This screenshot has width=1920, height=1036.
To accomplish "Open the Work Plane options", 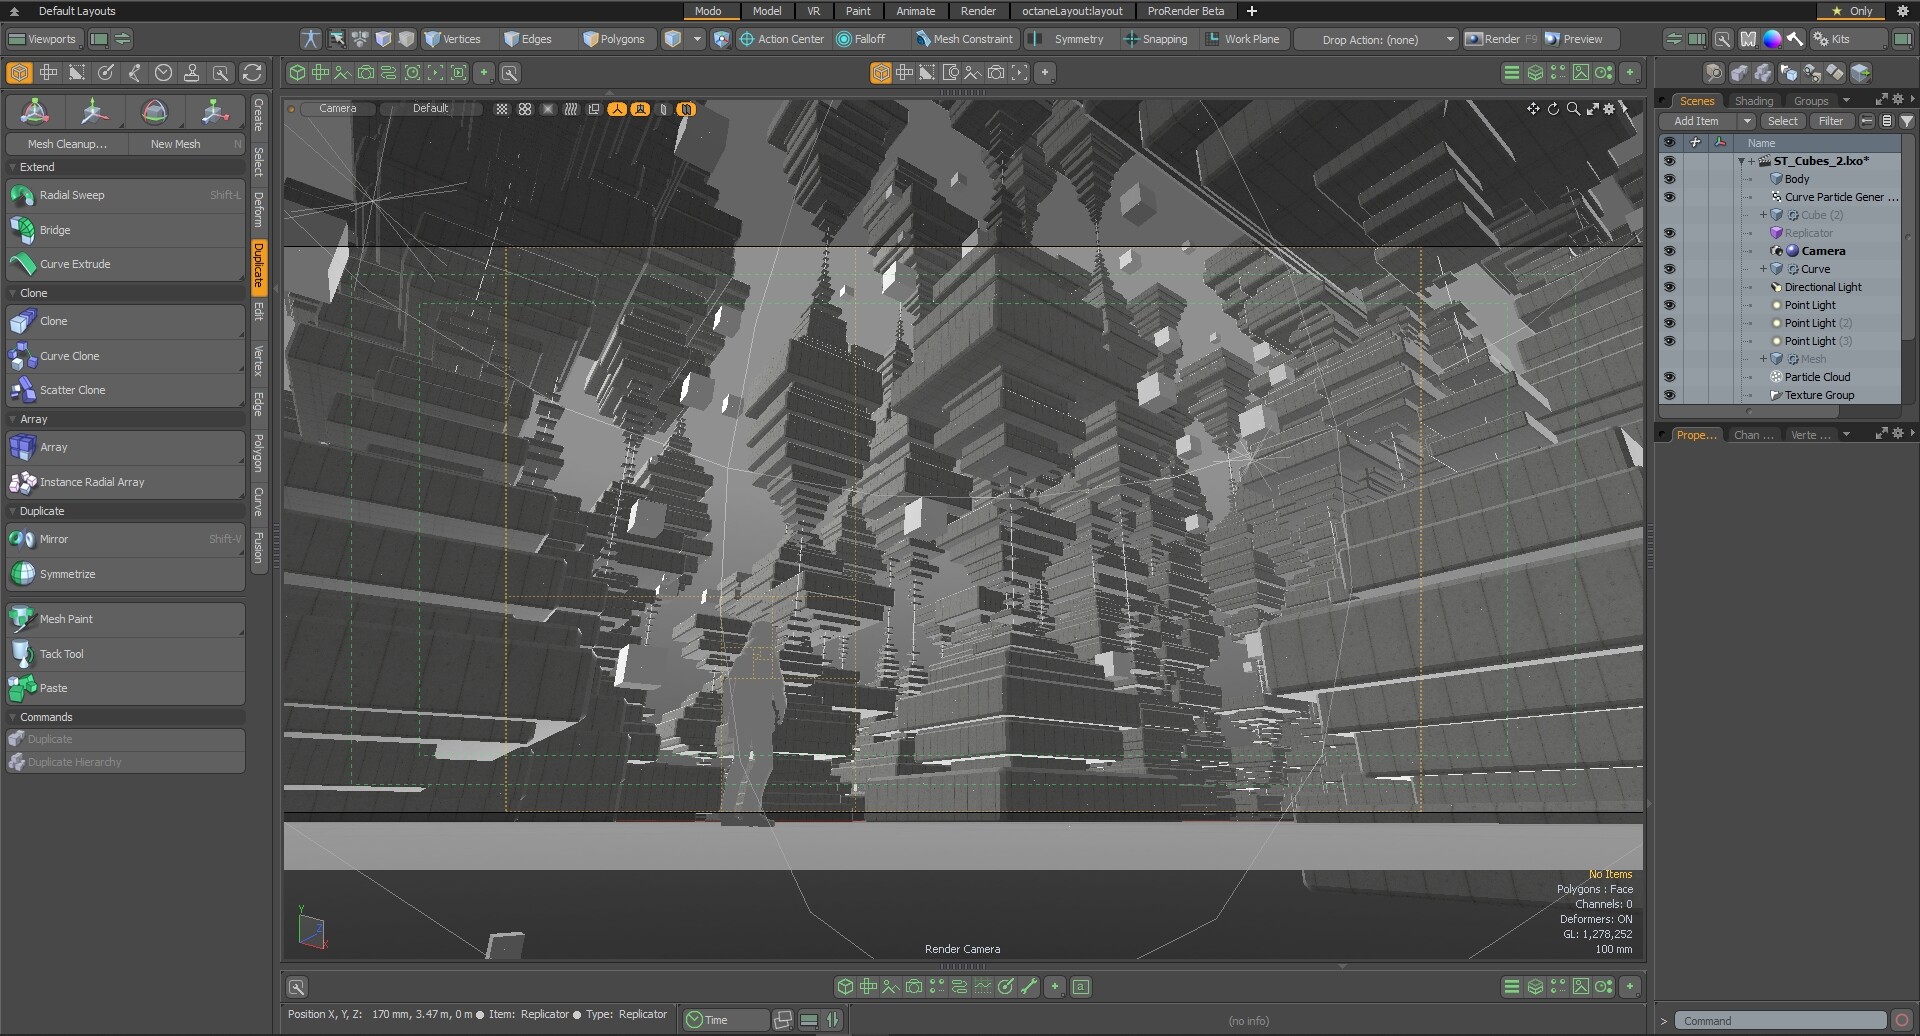I will point(1243,39).
